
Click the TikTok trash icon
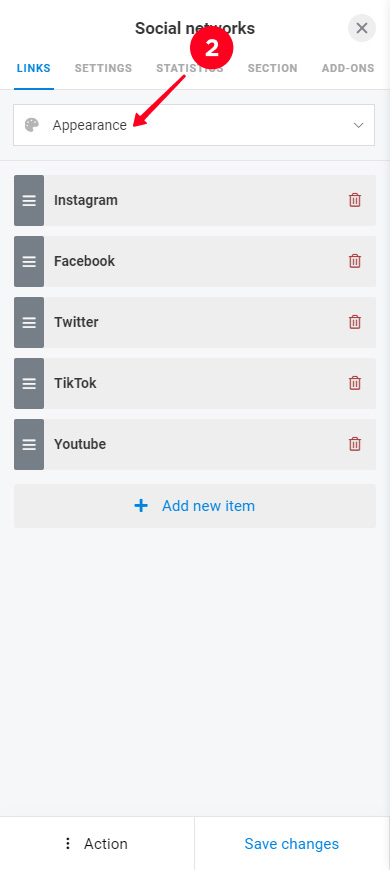click(x=355, y=383)
